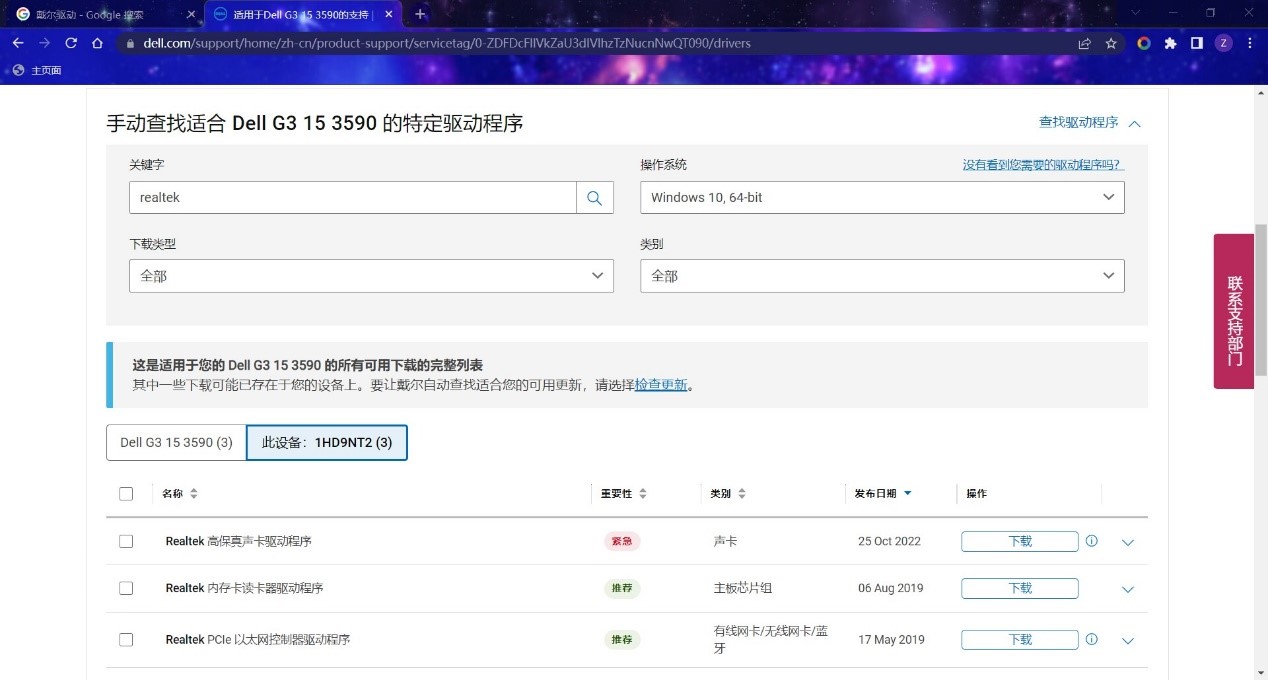
Task: Toggle the select-all checkbox in table header
Action: click(x=126, y=493)
